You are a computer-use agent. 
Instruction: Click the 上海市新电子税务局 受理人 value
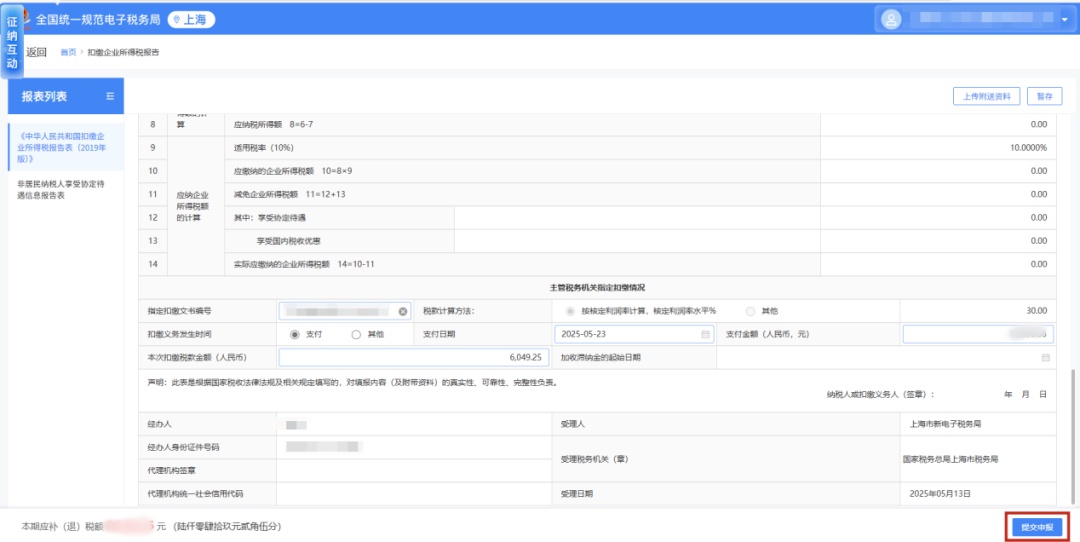tap(945, 424)
